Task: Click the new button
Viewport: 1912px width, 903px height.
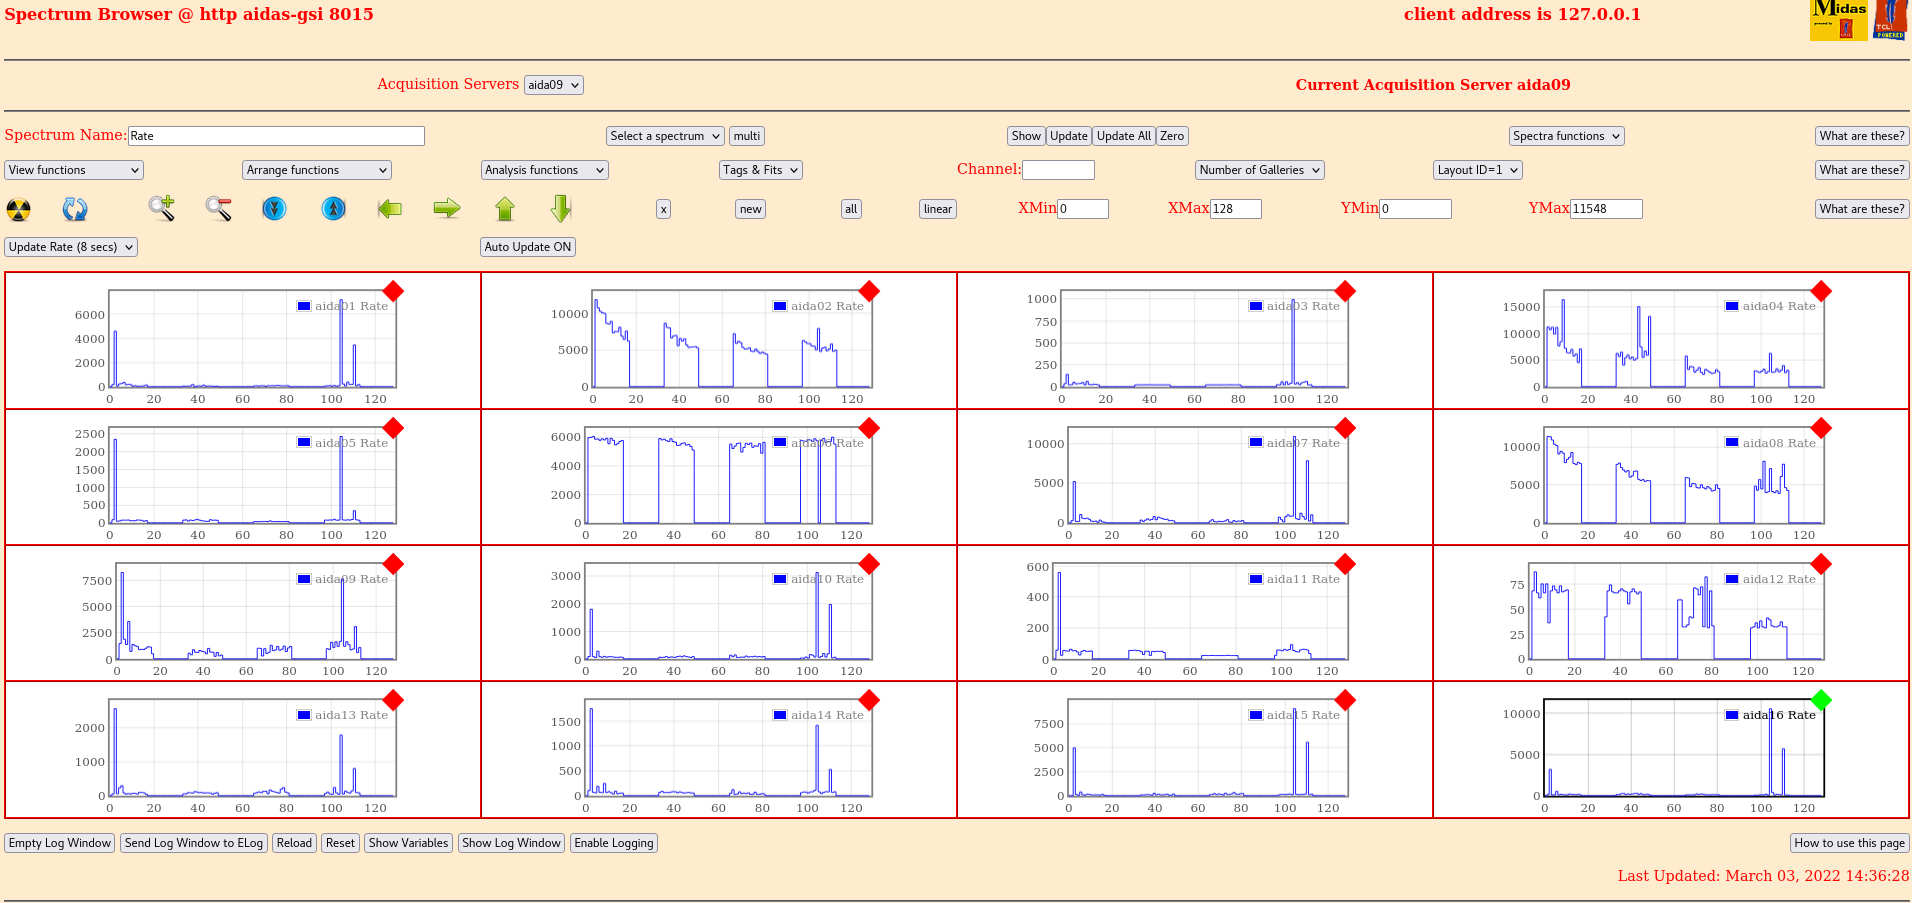Action: (x=751, y=209)
